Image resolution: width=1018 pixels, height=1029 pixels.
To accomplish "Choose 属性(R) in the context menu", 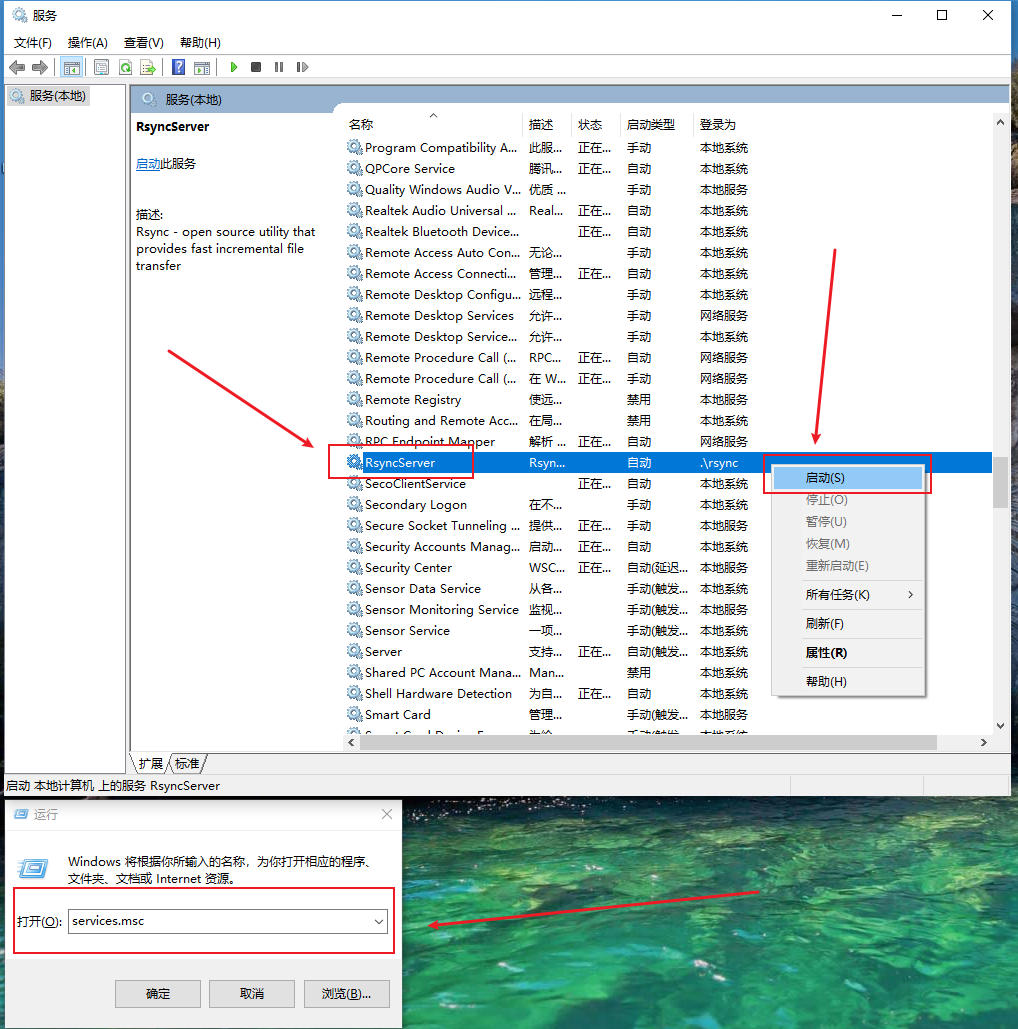I will (x=848, y=653).
